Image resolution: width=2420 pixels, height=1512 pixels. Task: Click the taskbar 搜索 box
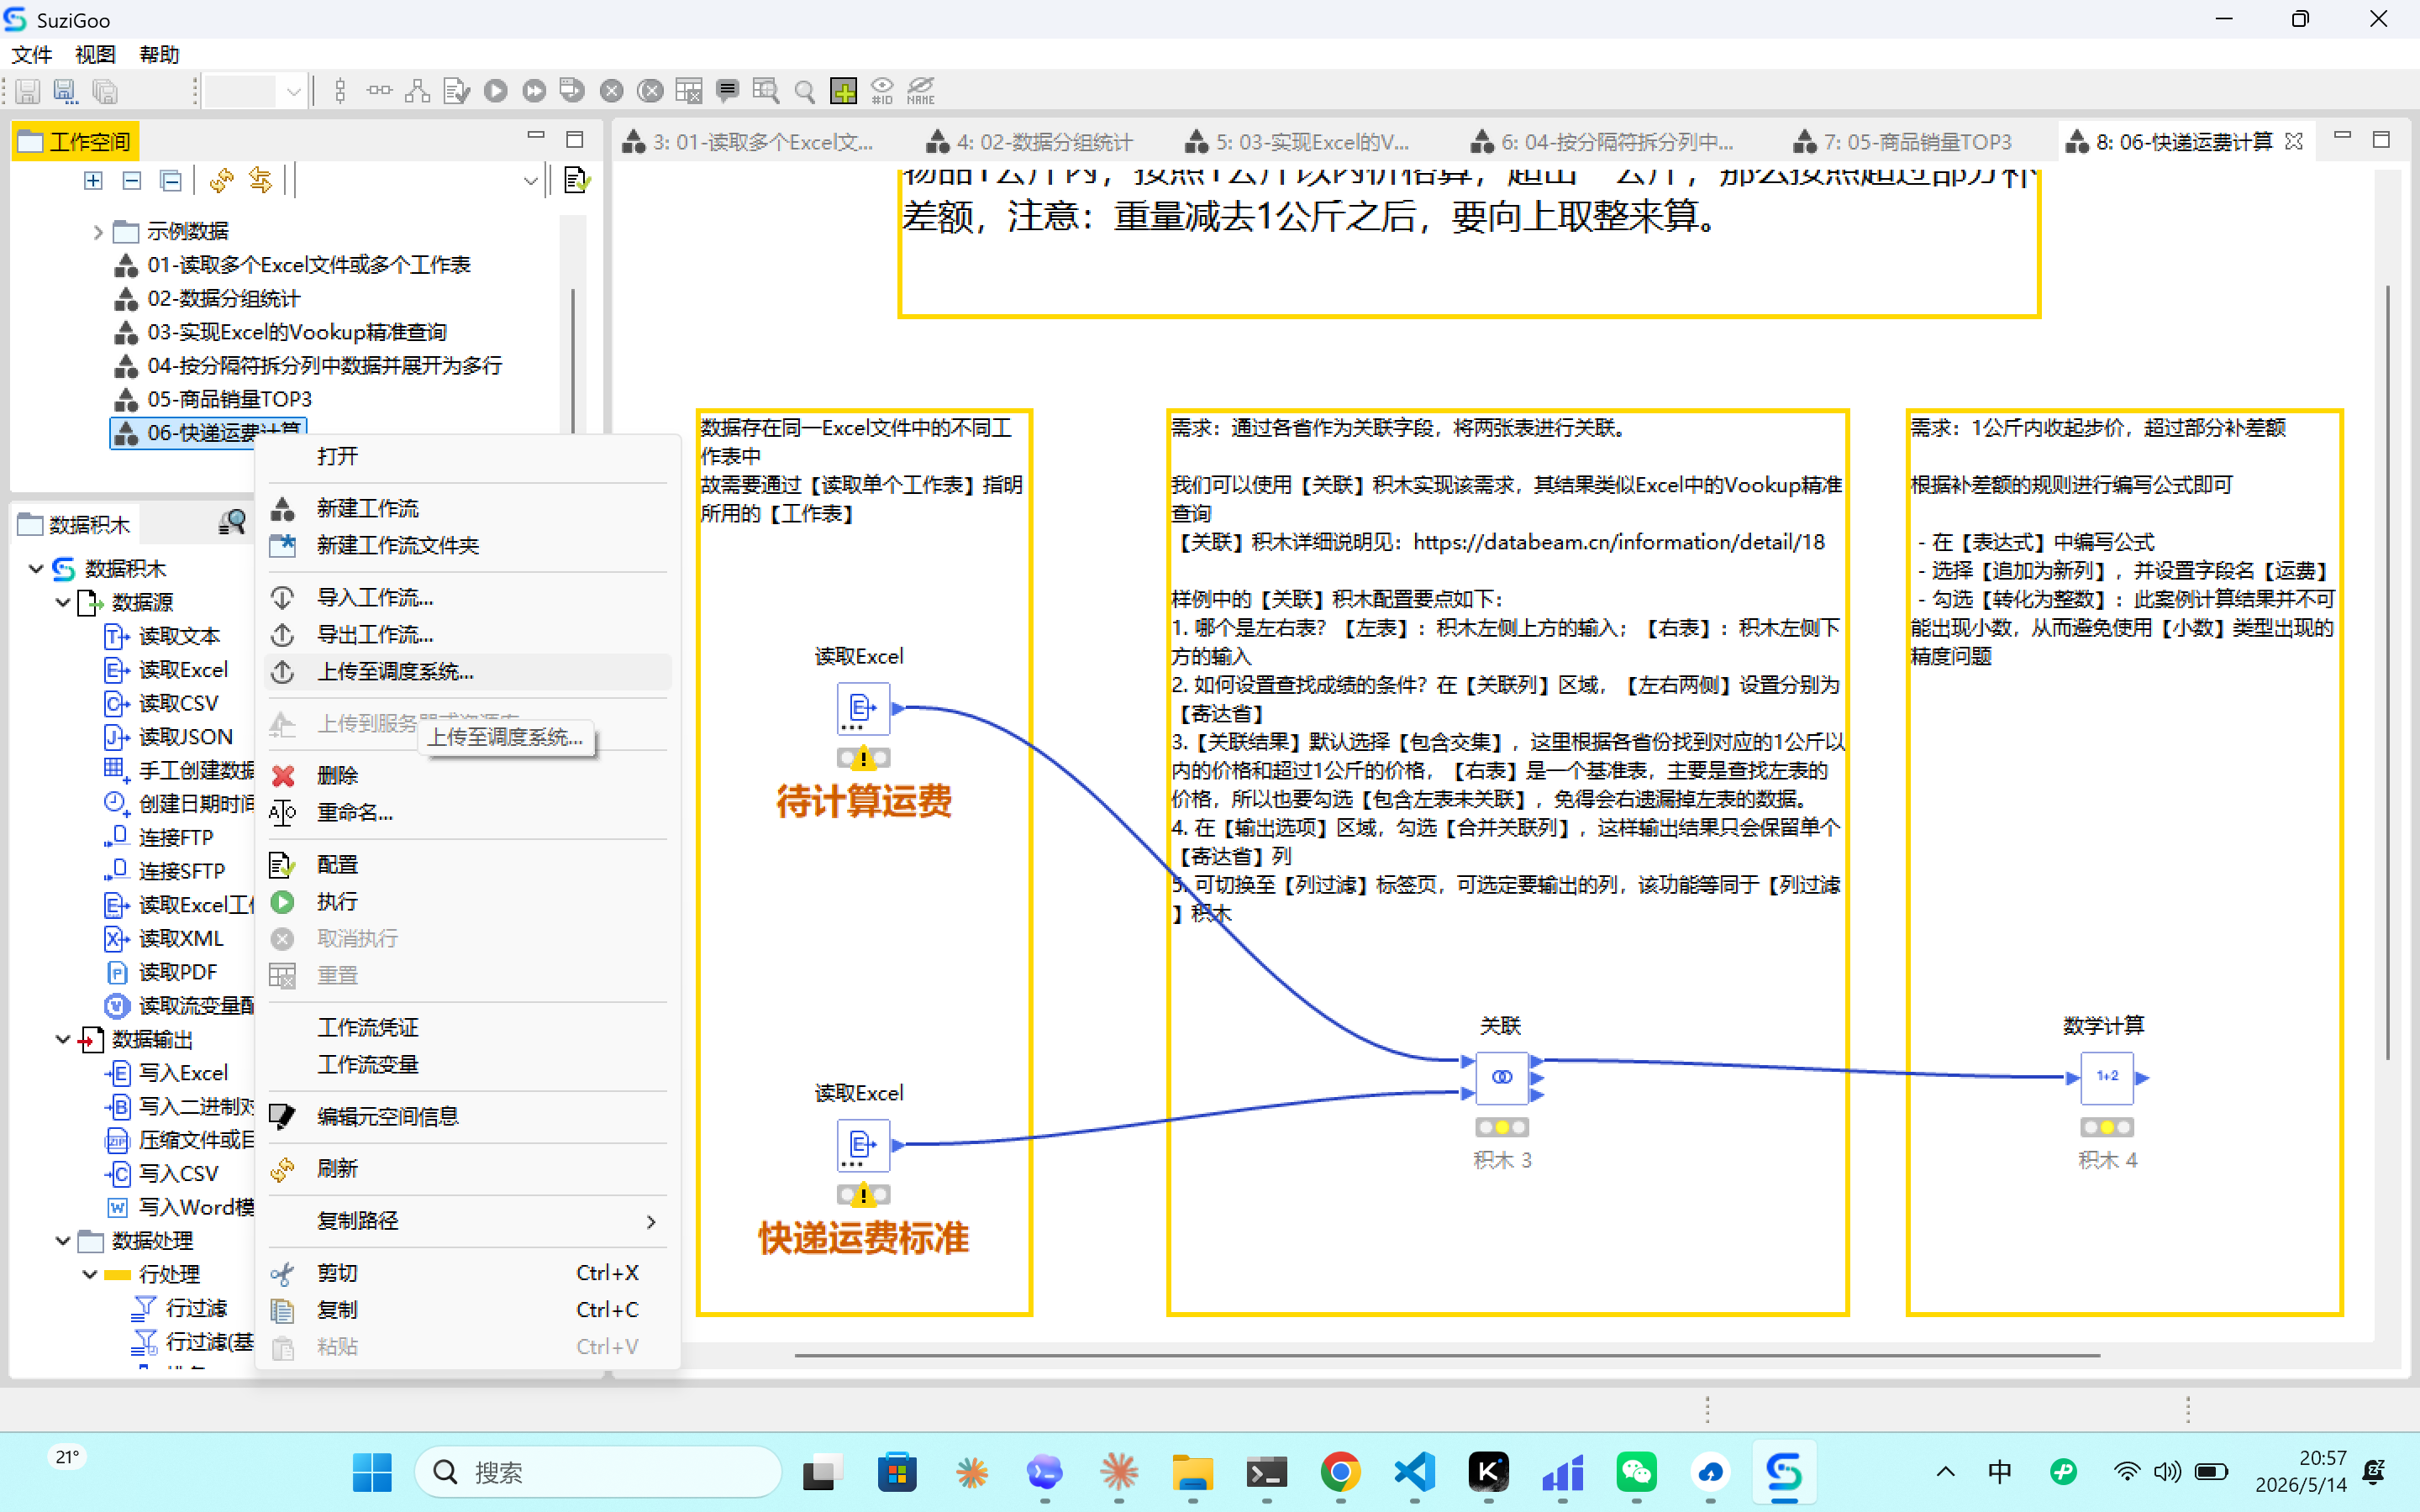[x=597, y=1473]
